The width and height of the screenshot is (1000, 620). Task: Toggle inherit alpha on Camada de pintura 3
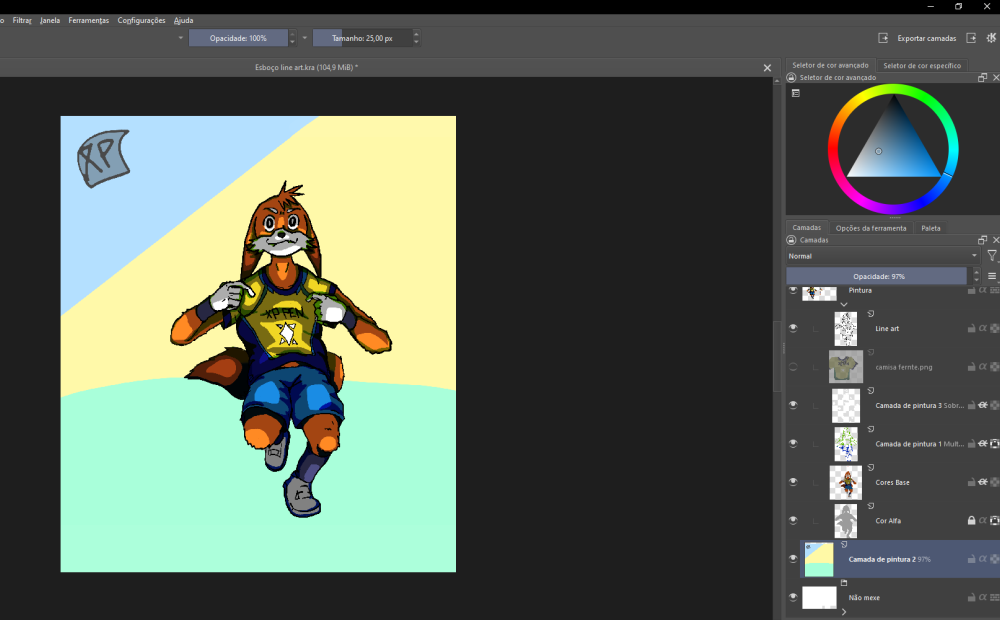click(983, 405)
